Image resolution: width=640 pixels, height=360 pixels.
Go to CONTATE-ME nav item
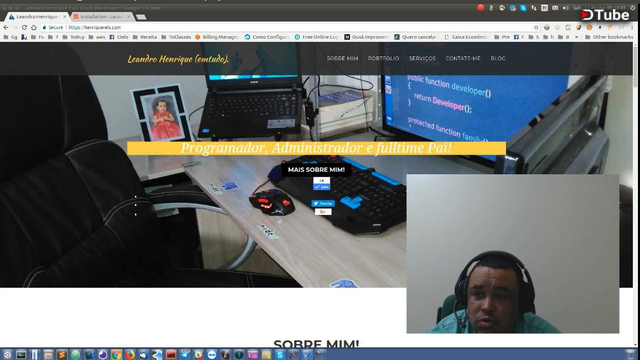tap(463, 58)
